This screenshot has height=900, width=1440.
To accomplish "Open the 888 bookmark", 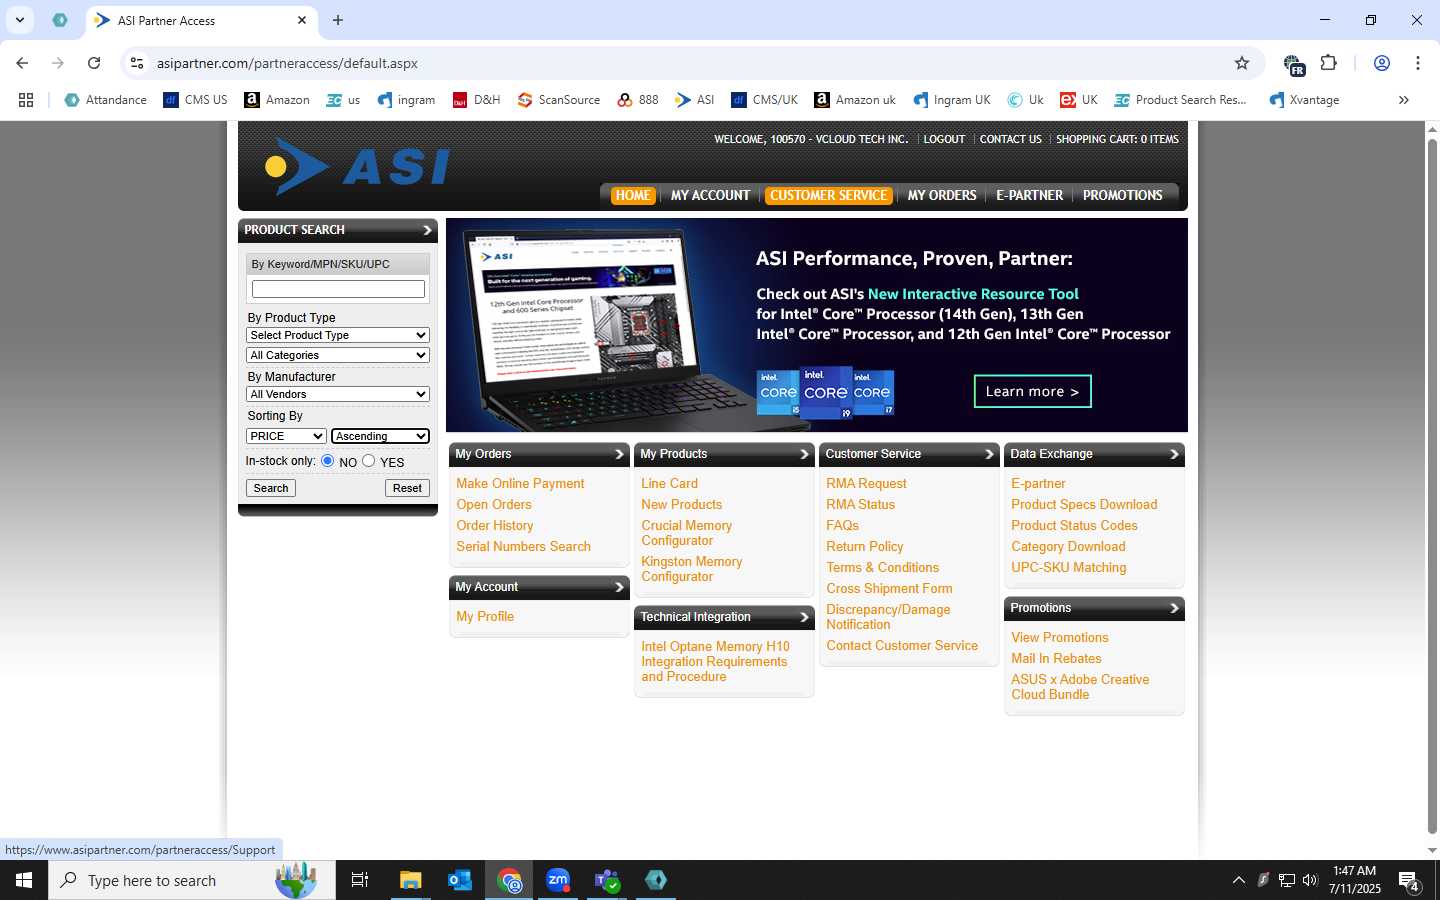I will [638, 100].
